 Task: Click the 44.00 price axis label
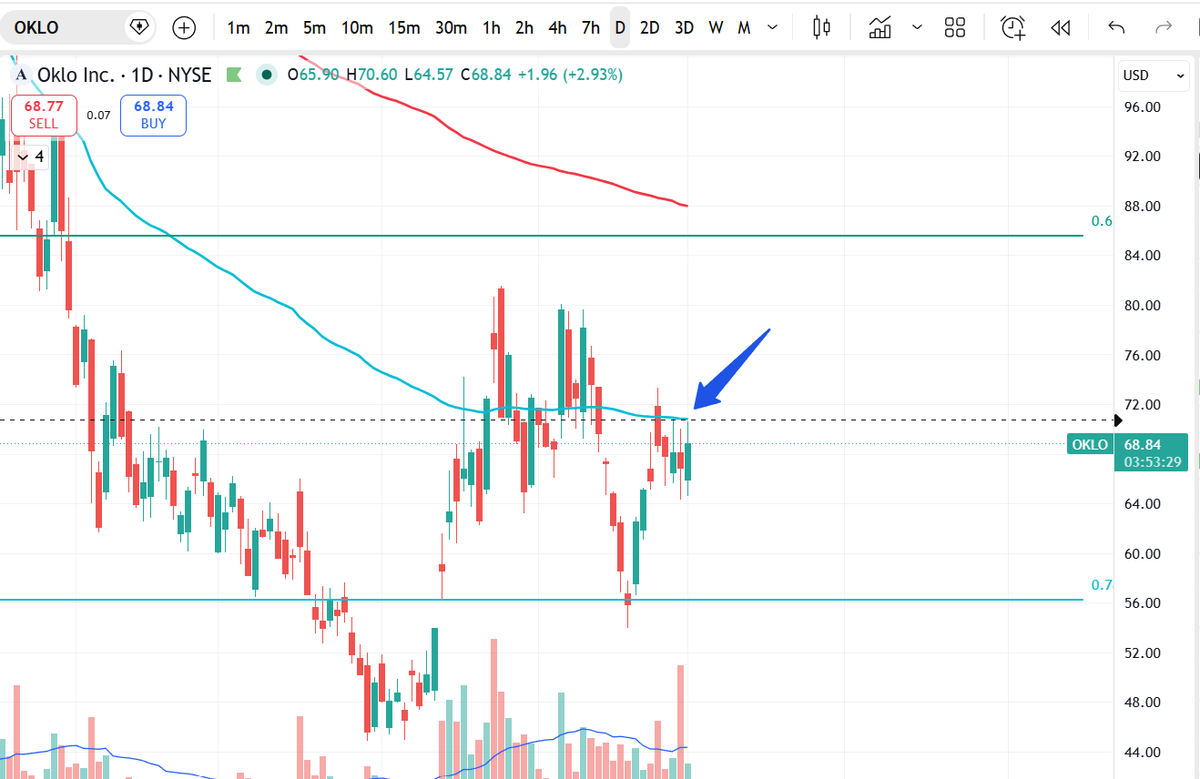[1140, 752]
